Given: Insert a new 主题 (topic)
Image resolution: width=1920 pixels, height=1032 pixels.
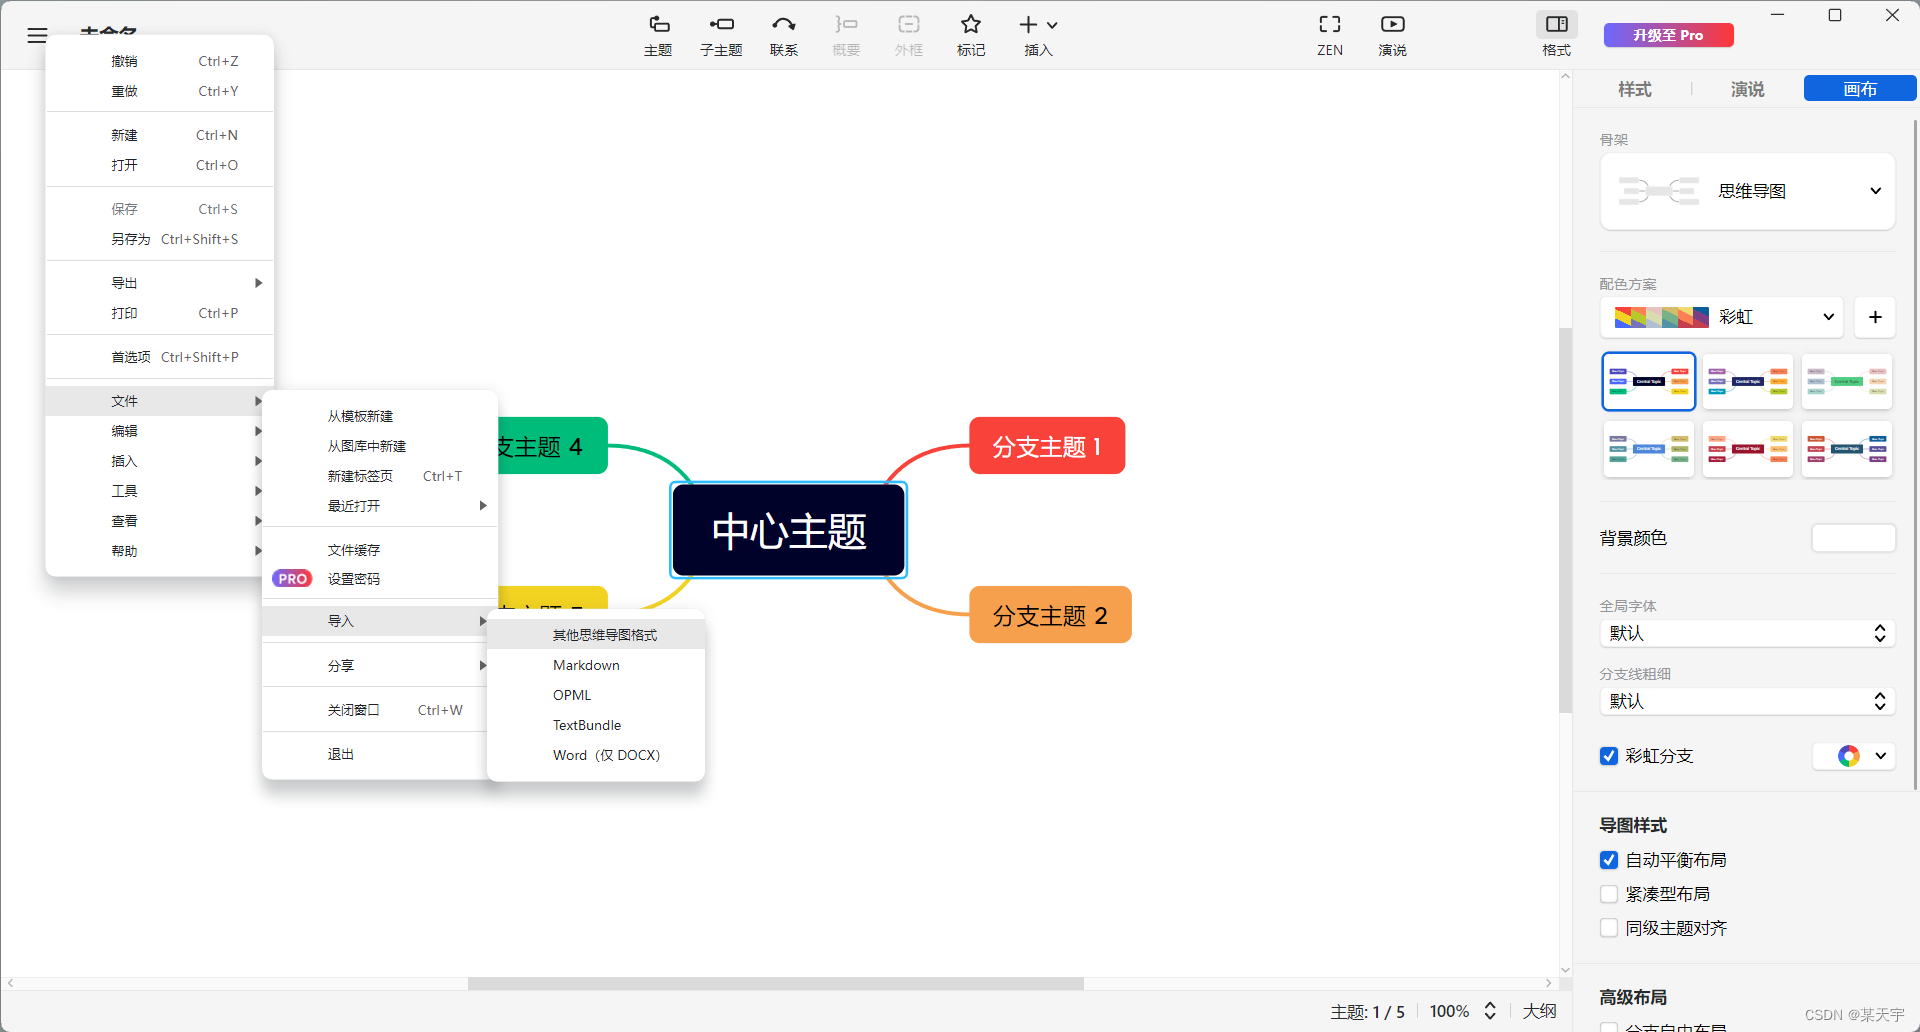Looking at the screenshot, I should click(x=658, y=35).
